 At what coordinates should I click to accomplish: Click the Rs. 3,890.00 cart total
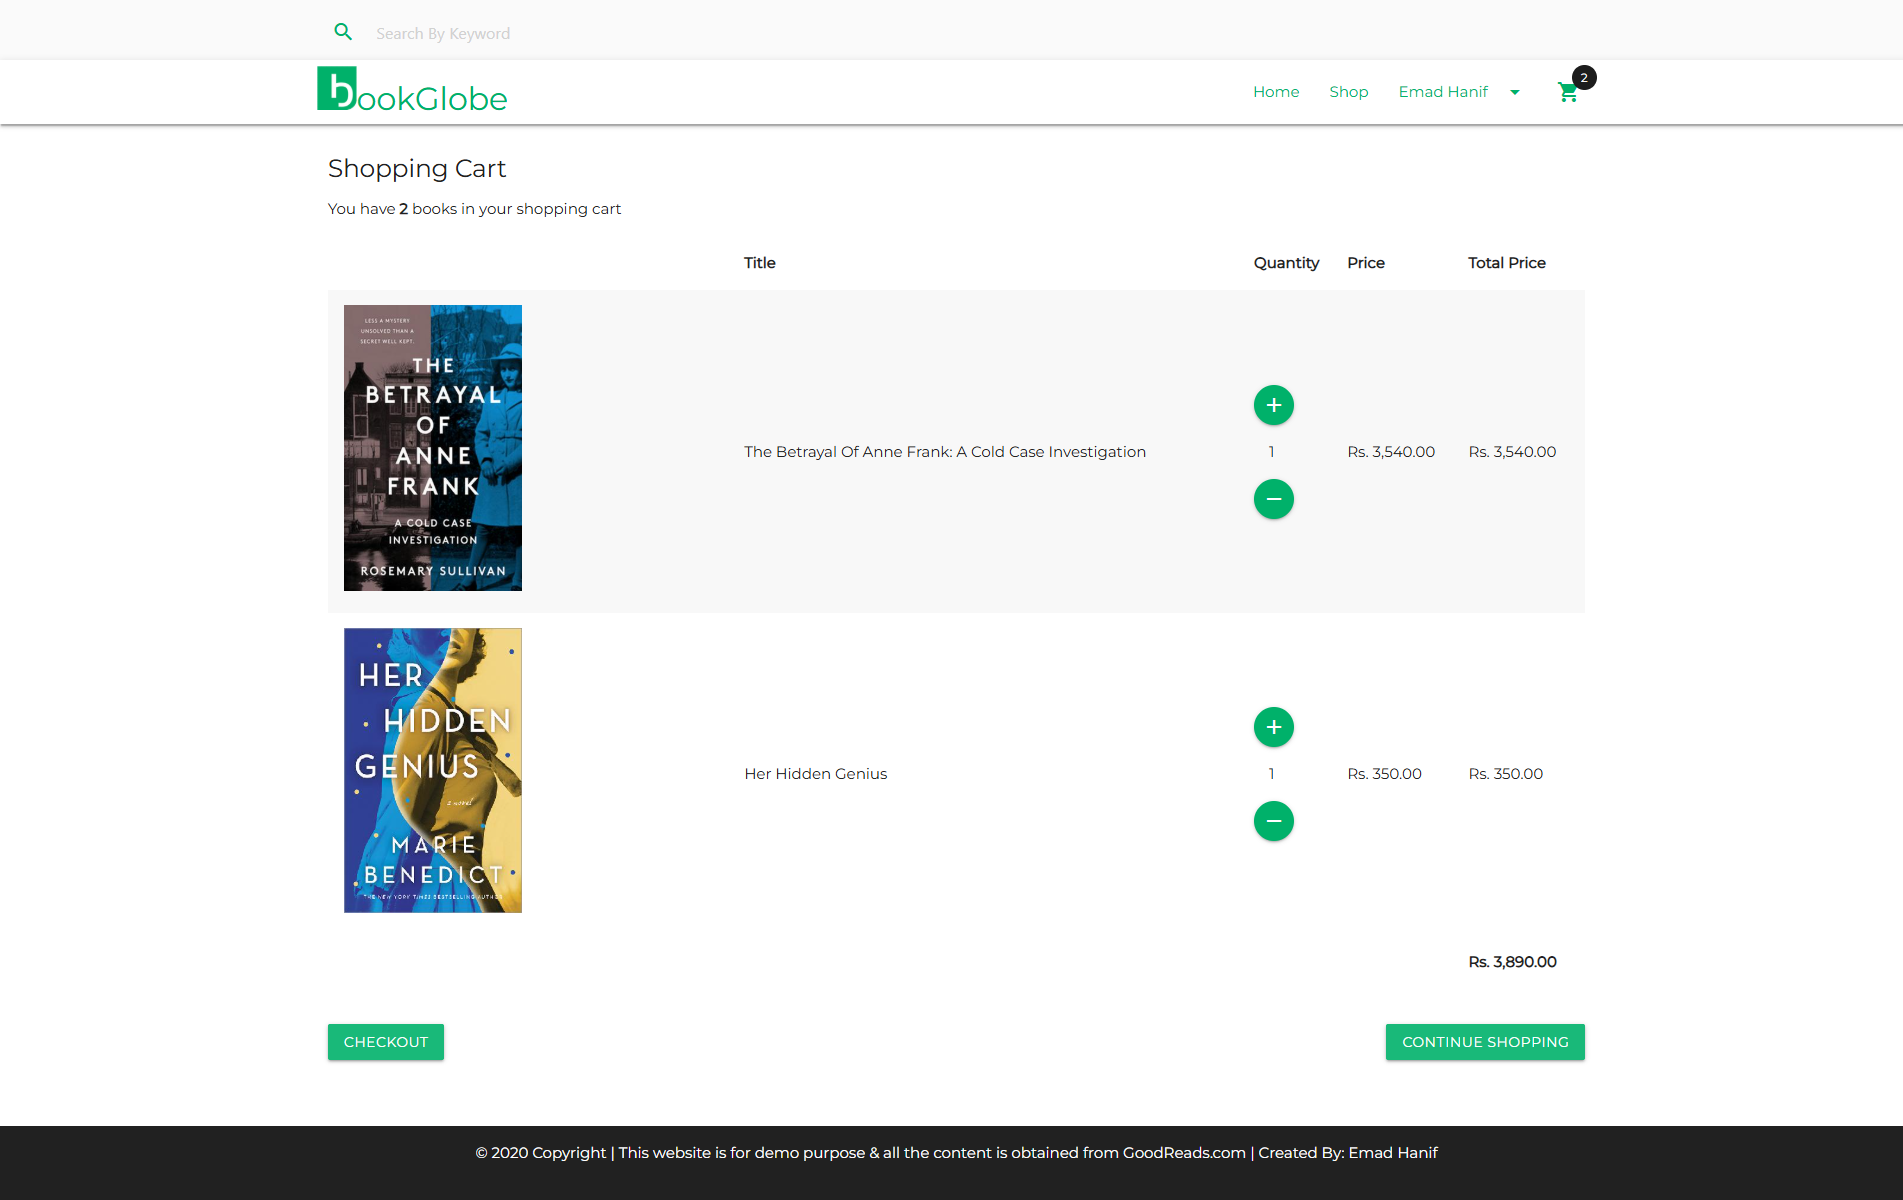pyautogui.click(x=1512, y=962)
